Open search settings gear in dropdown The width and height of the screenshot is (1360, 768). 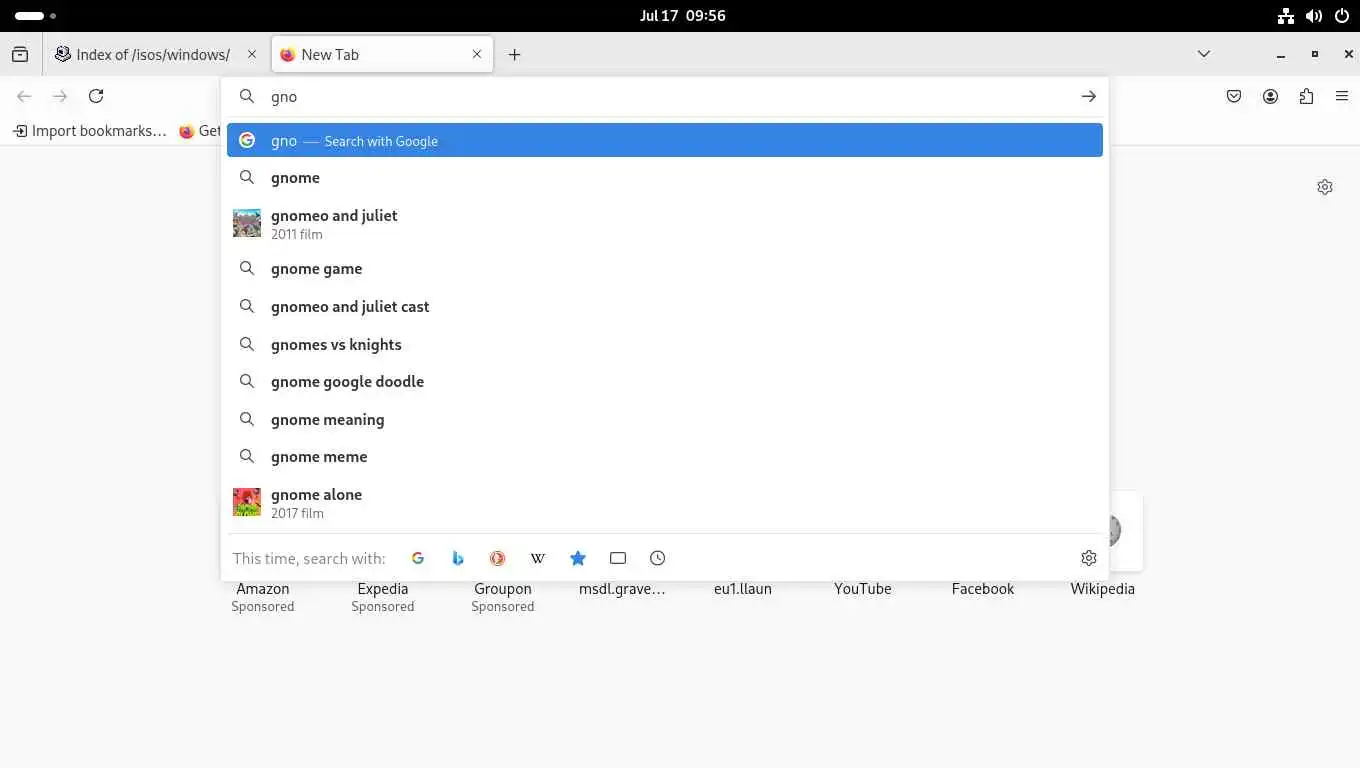1089,558
